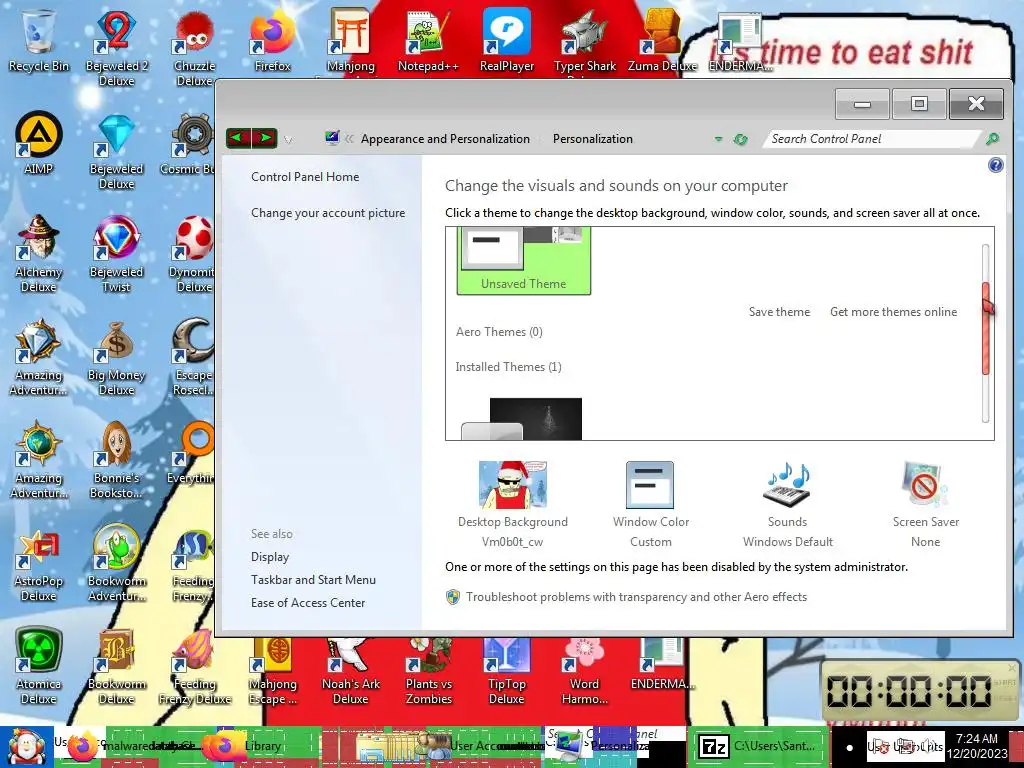Click the taskbar clock showing 7:24 AM
Image resolution: width=1024 pixels, height=768 pixels.
pyautogui.click(x=977, y=746)
